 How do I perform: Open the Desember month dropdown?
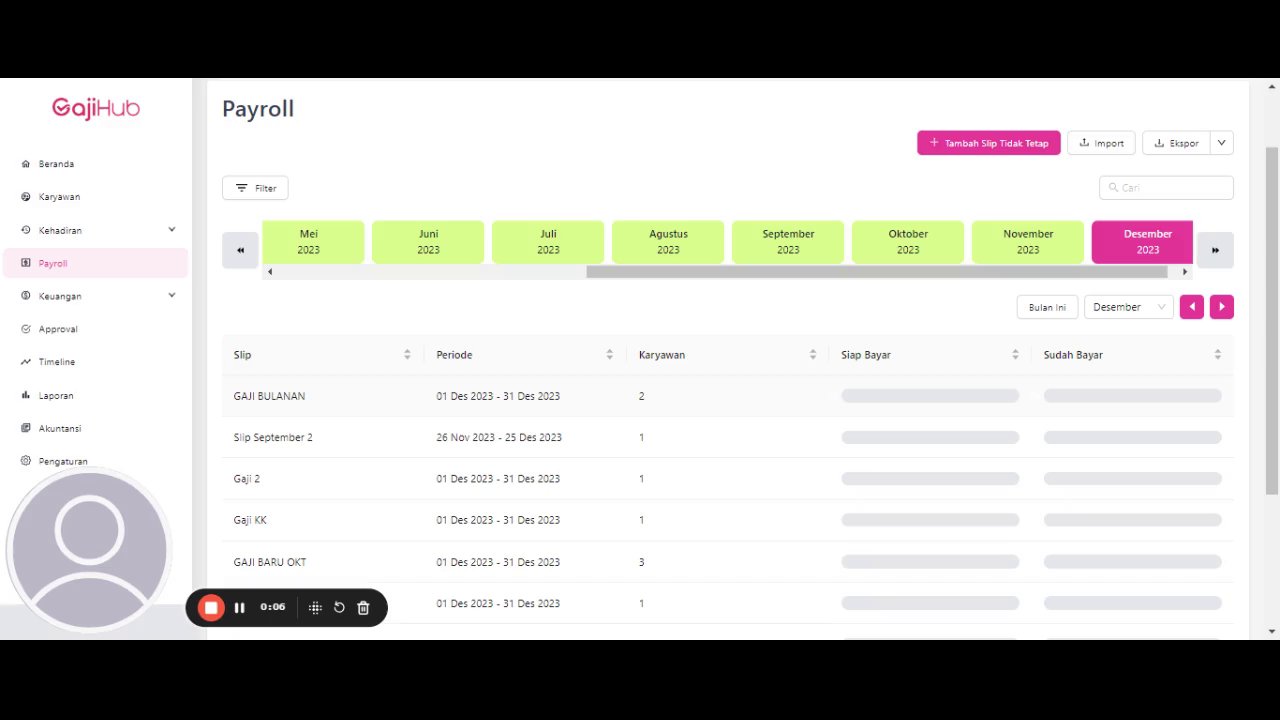(1128, 307)
